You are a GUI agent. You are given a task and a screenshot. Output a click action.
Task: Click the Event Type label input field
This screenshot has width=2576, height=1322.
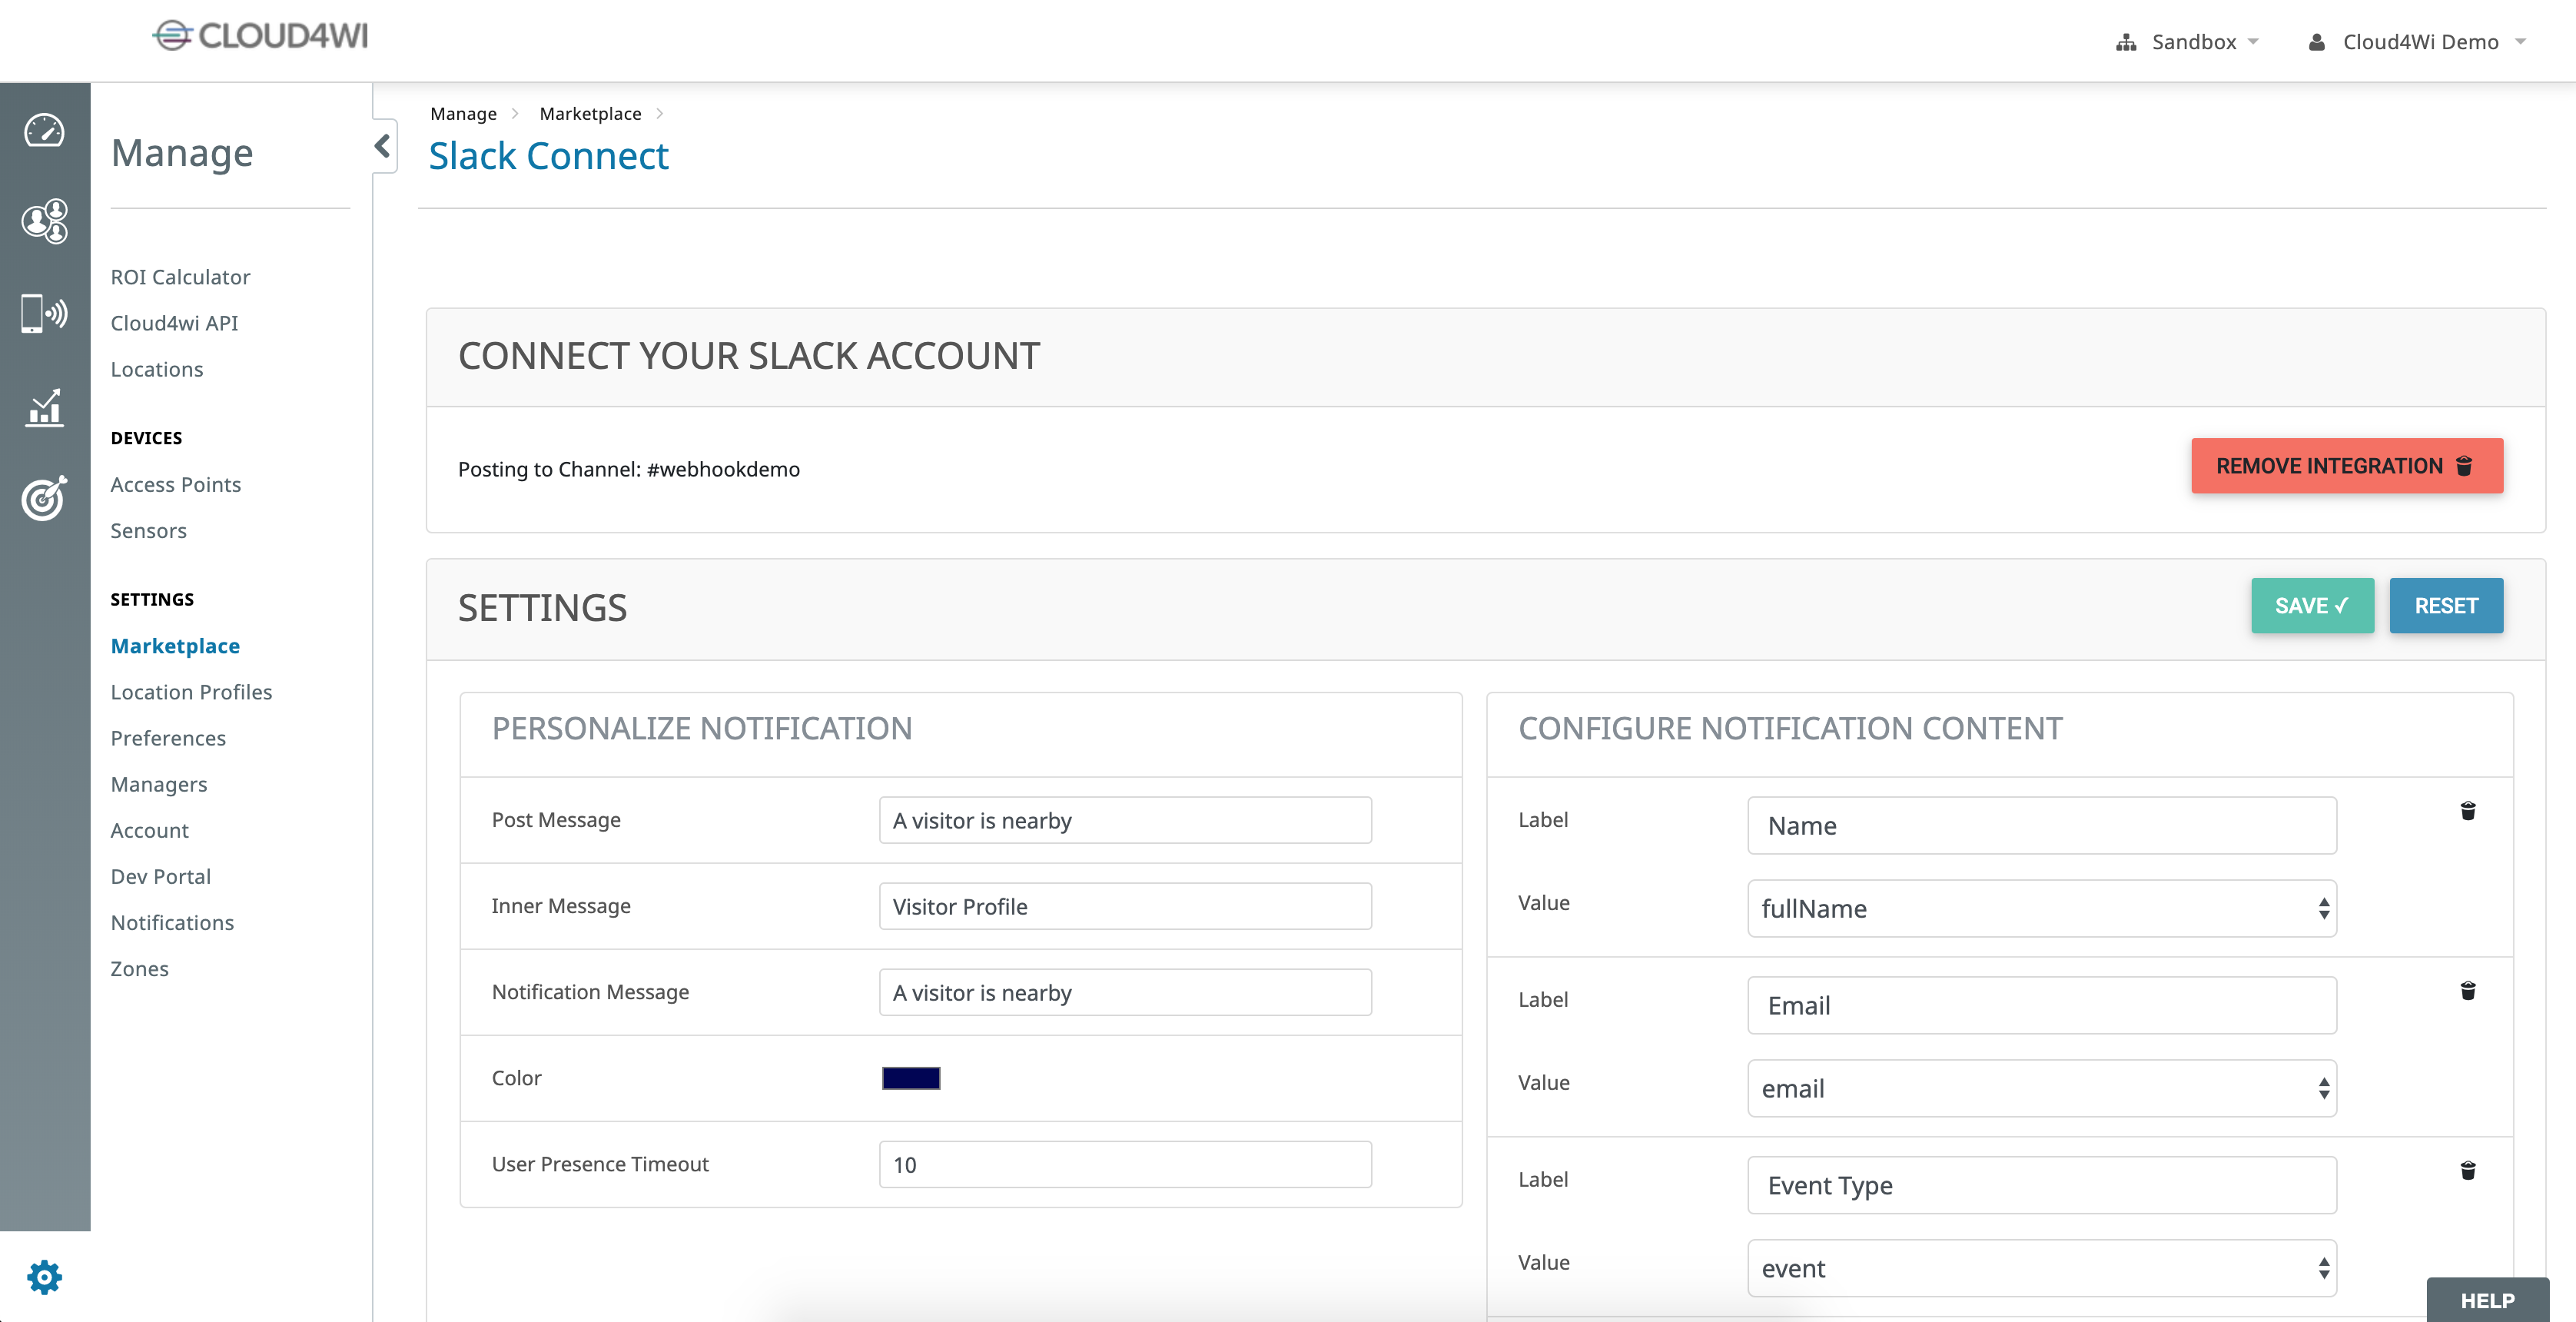coord(2041,1186)
